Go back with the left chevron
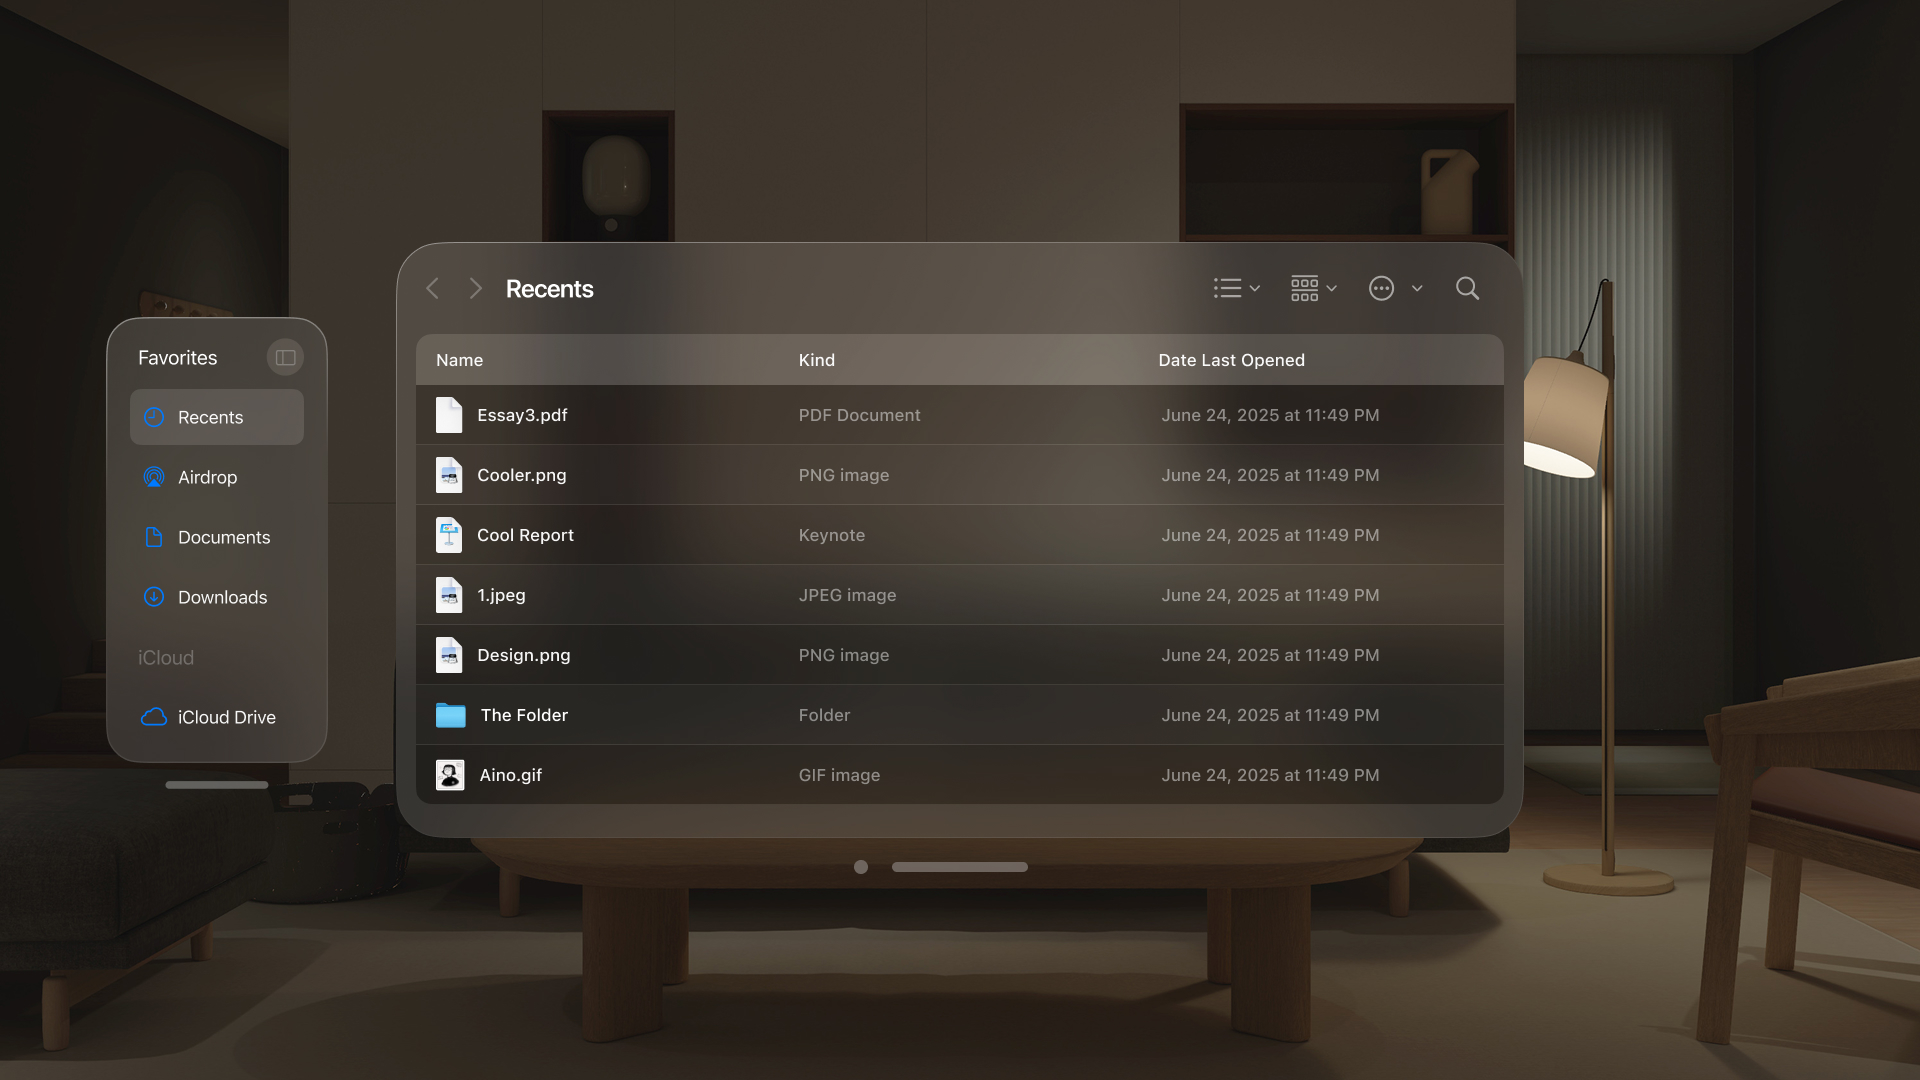 point(433,289)
